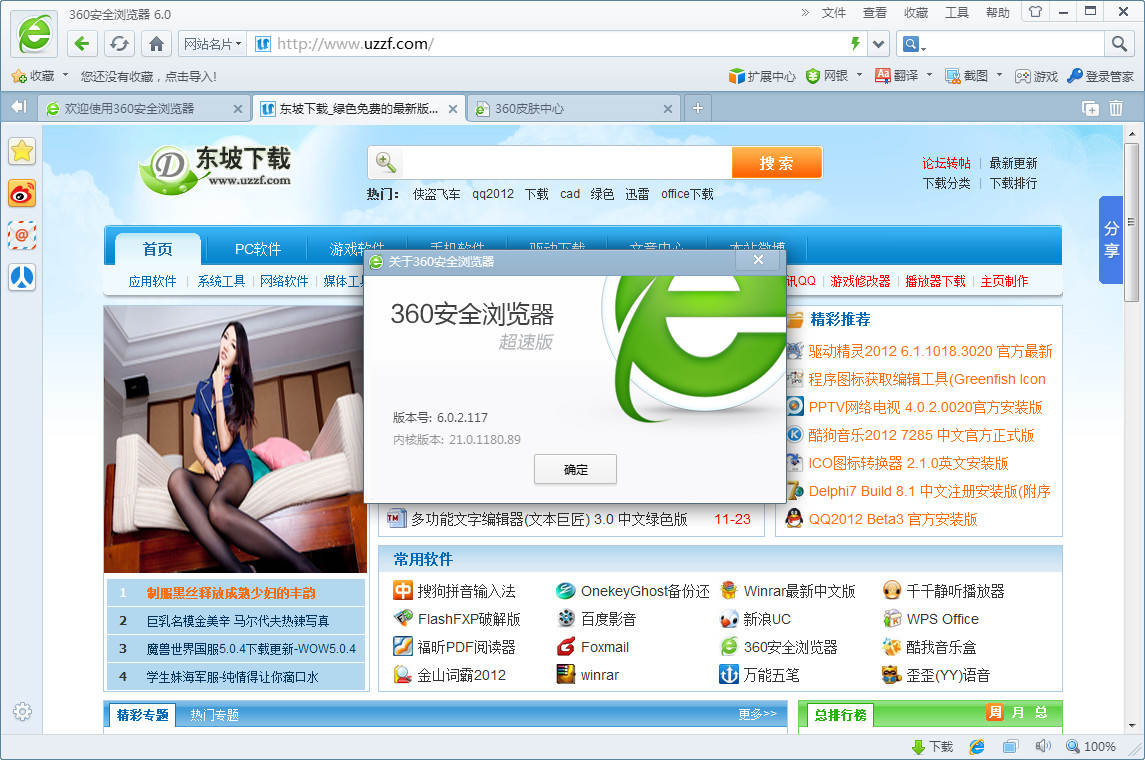Expand the 收藏 dropdown arrow in bookmarks bar
This screenshot has height=760, width=1145.
(x=66, y=75)
